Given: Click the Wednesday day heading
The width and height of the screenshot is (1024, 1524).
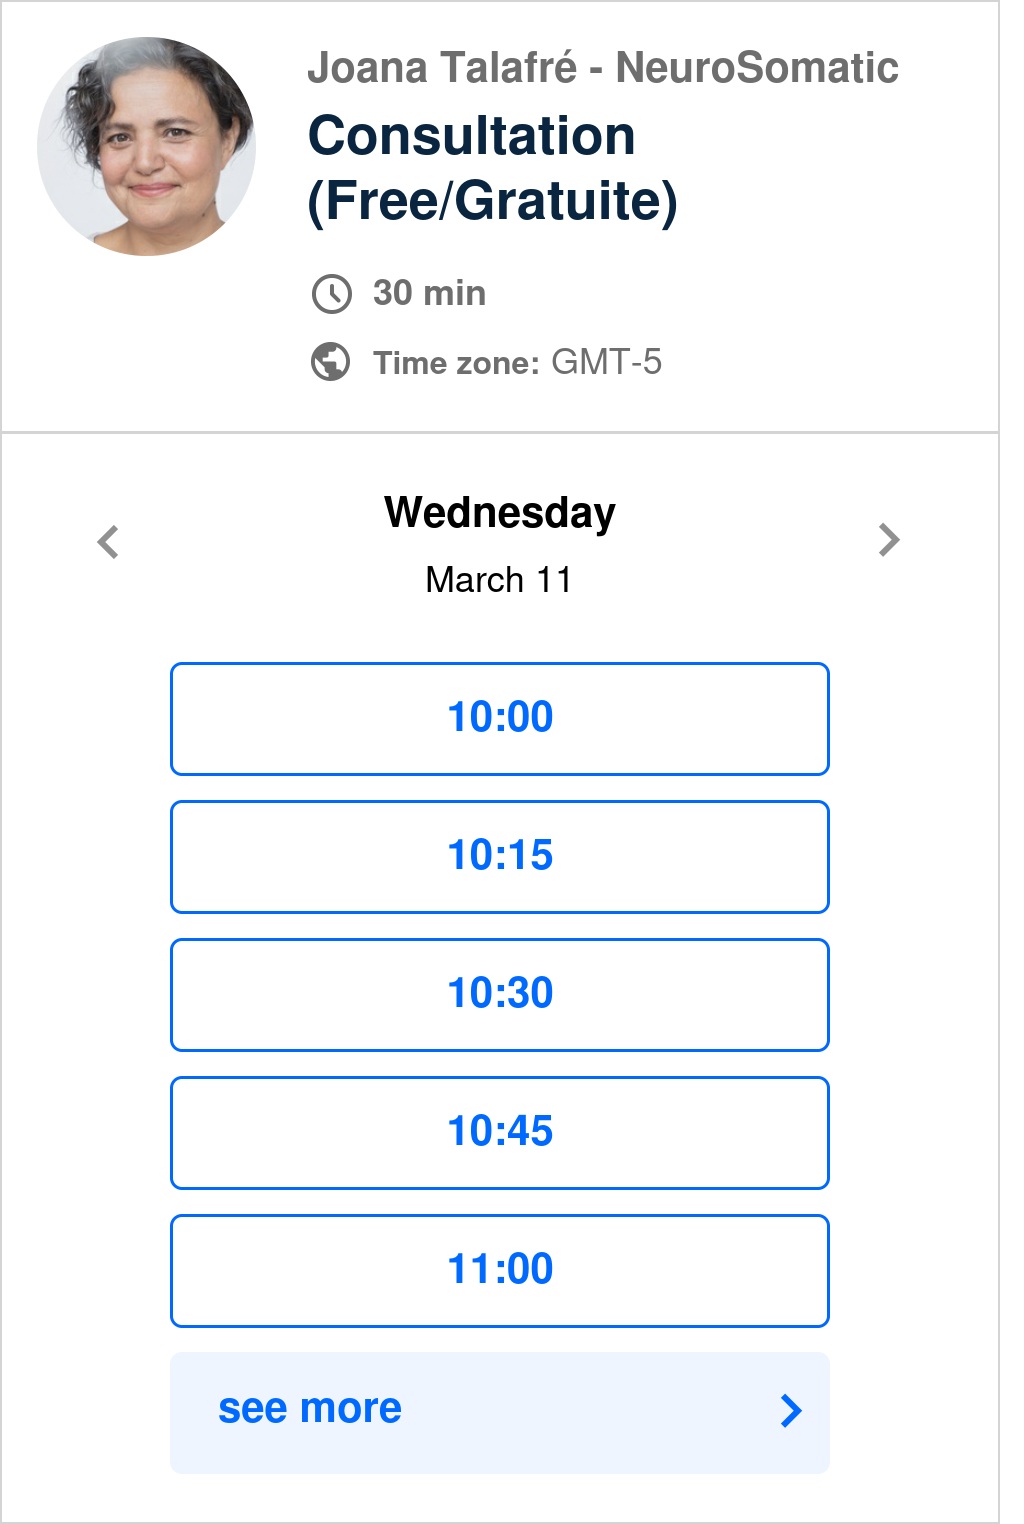Looking at the screenshot, I should click(x=500, y=512).
